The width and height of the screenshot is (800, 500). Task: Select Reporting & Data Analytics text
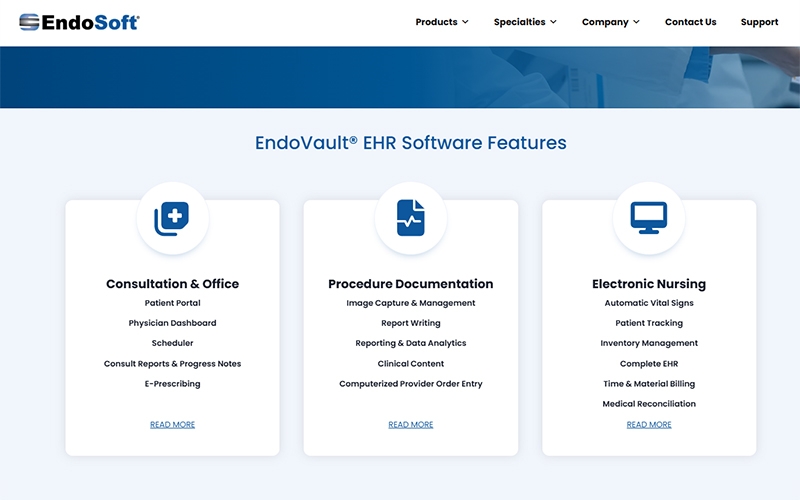411,343
